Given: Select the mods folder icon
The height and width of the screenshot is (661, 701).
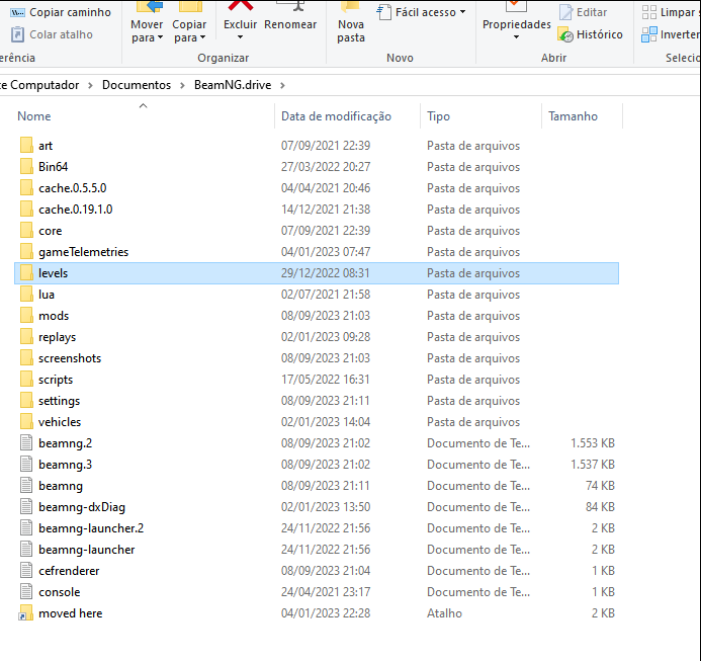Looking at the screenshot, I should [x=26, y=316].
